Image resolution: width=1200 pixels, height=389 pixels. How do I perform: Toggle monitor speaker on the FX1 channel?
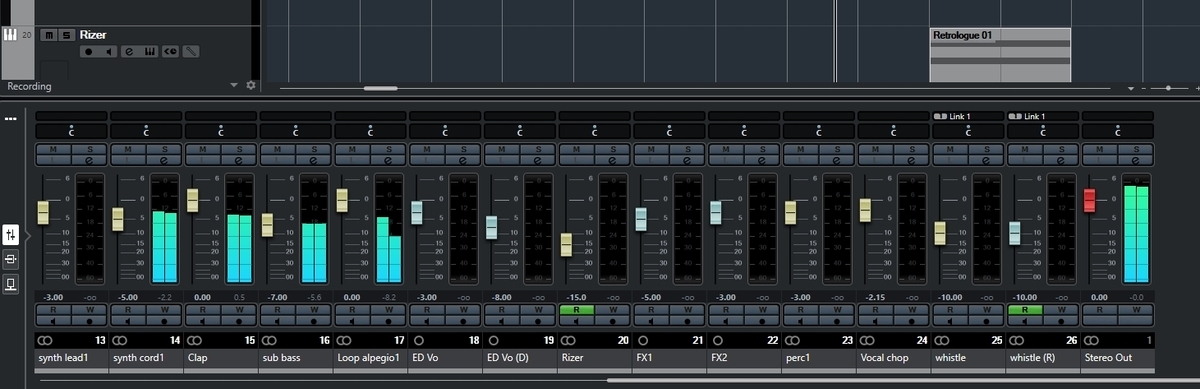point(651,322)
